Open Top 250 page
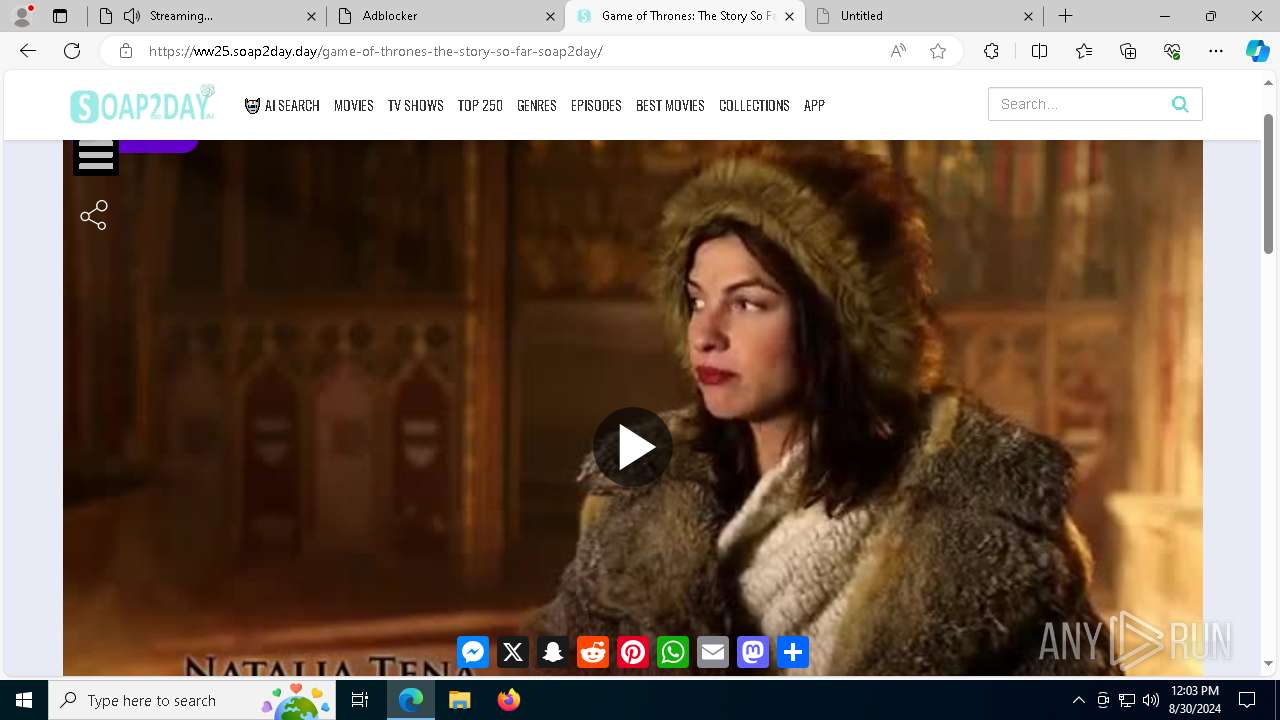Image resolution: width=1280 pixels, height=720 pixels. (x=480, y=105)
